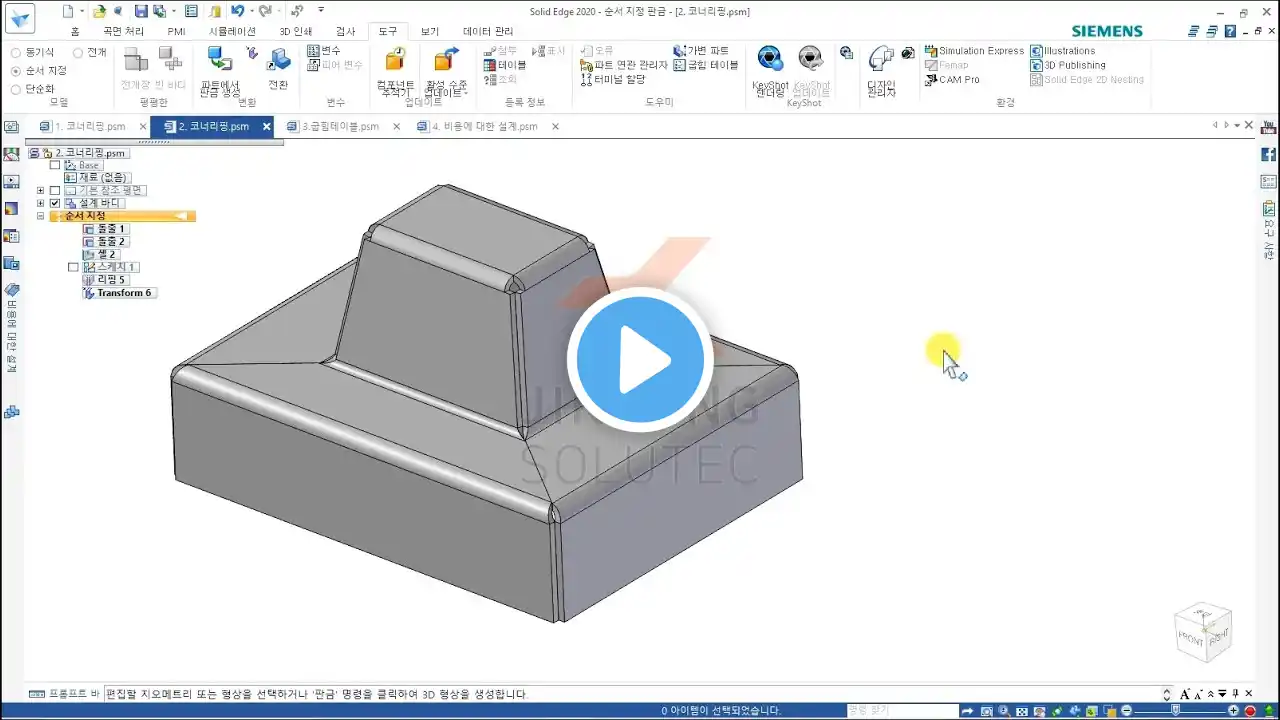Click the YouTube icon on right sidebar
Viewport: 1280px width, 720px height.
[1269, 127]
